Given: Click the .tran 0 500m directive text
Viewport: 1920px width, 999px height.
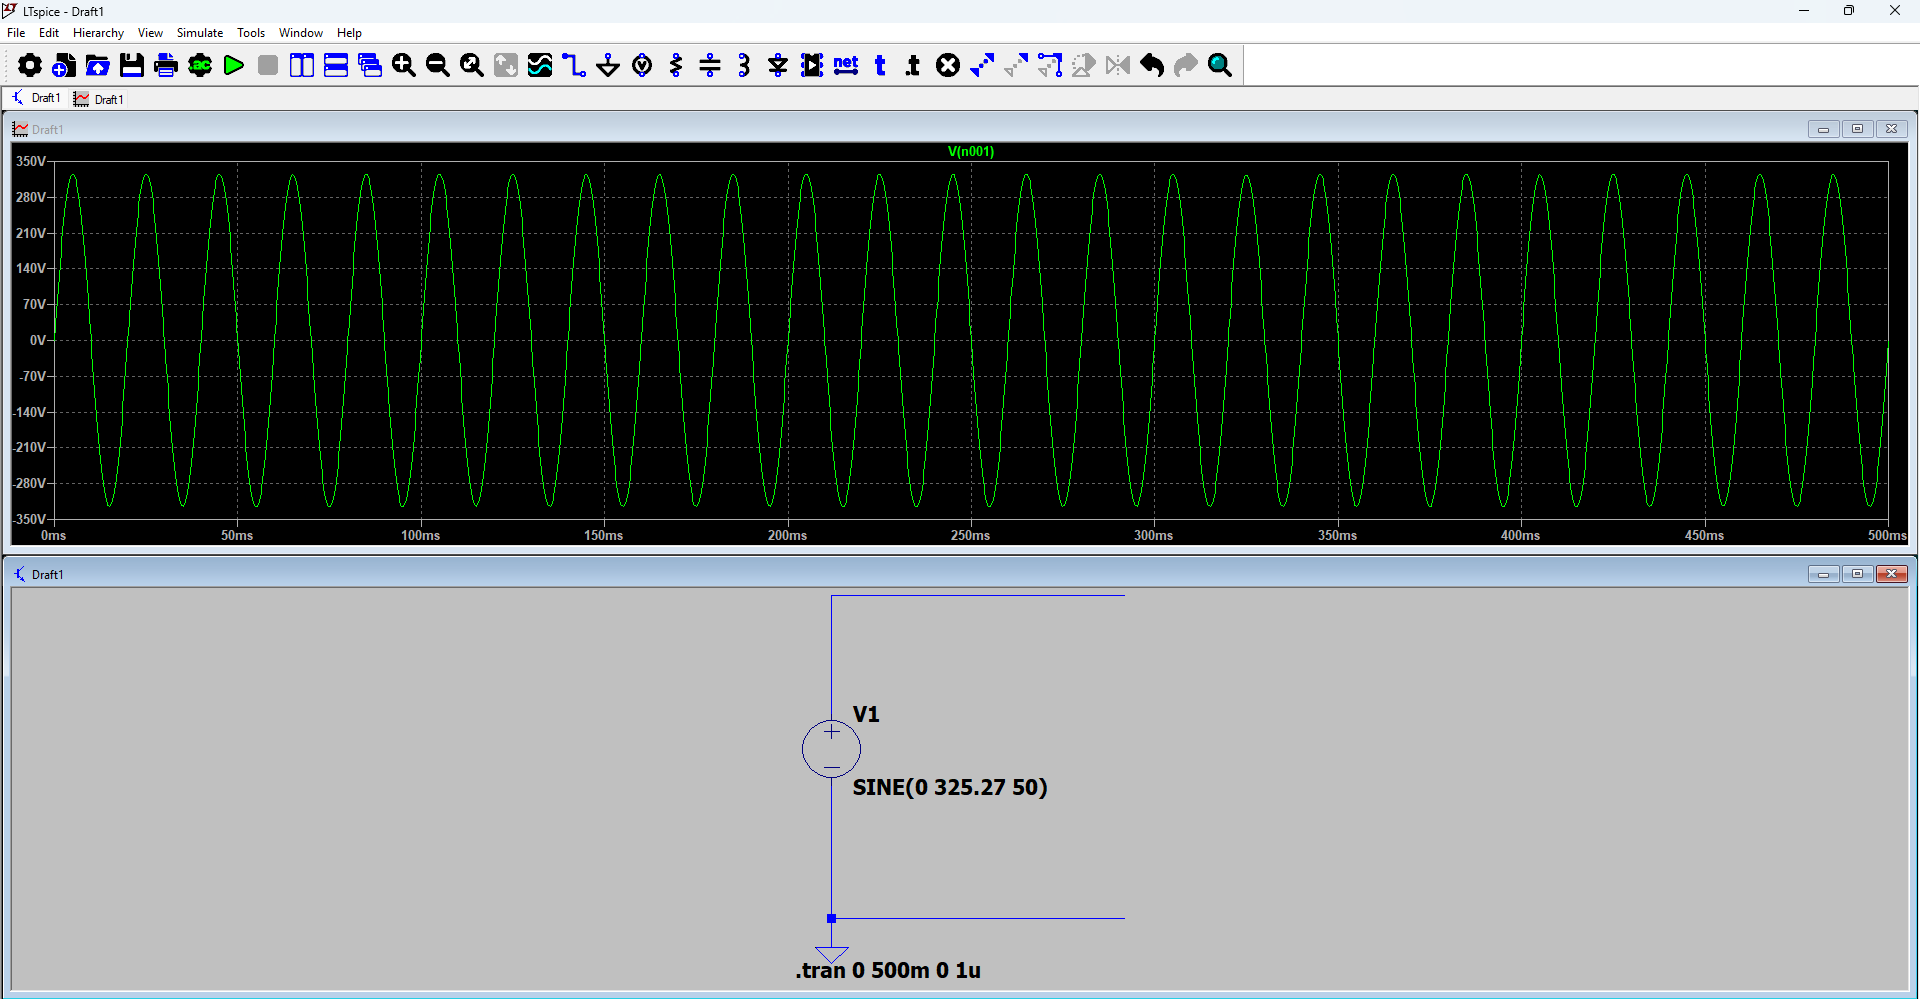Looking at the screenshot, I should (x=888, y=970).
